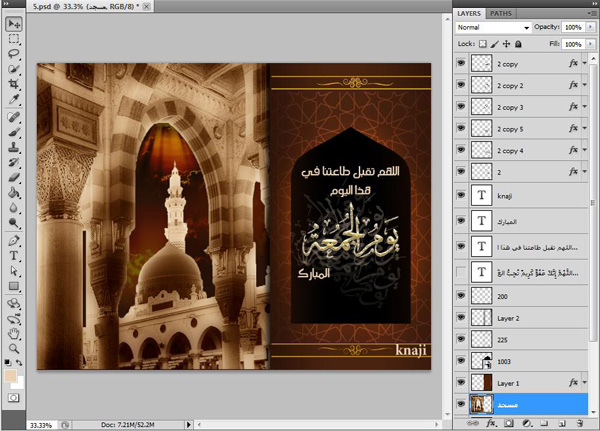Select the Lasso tool
The height and width of the screenshot is (431, 600).
14,55
